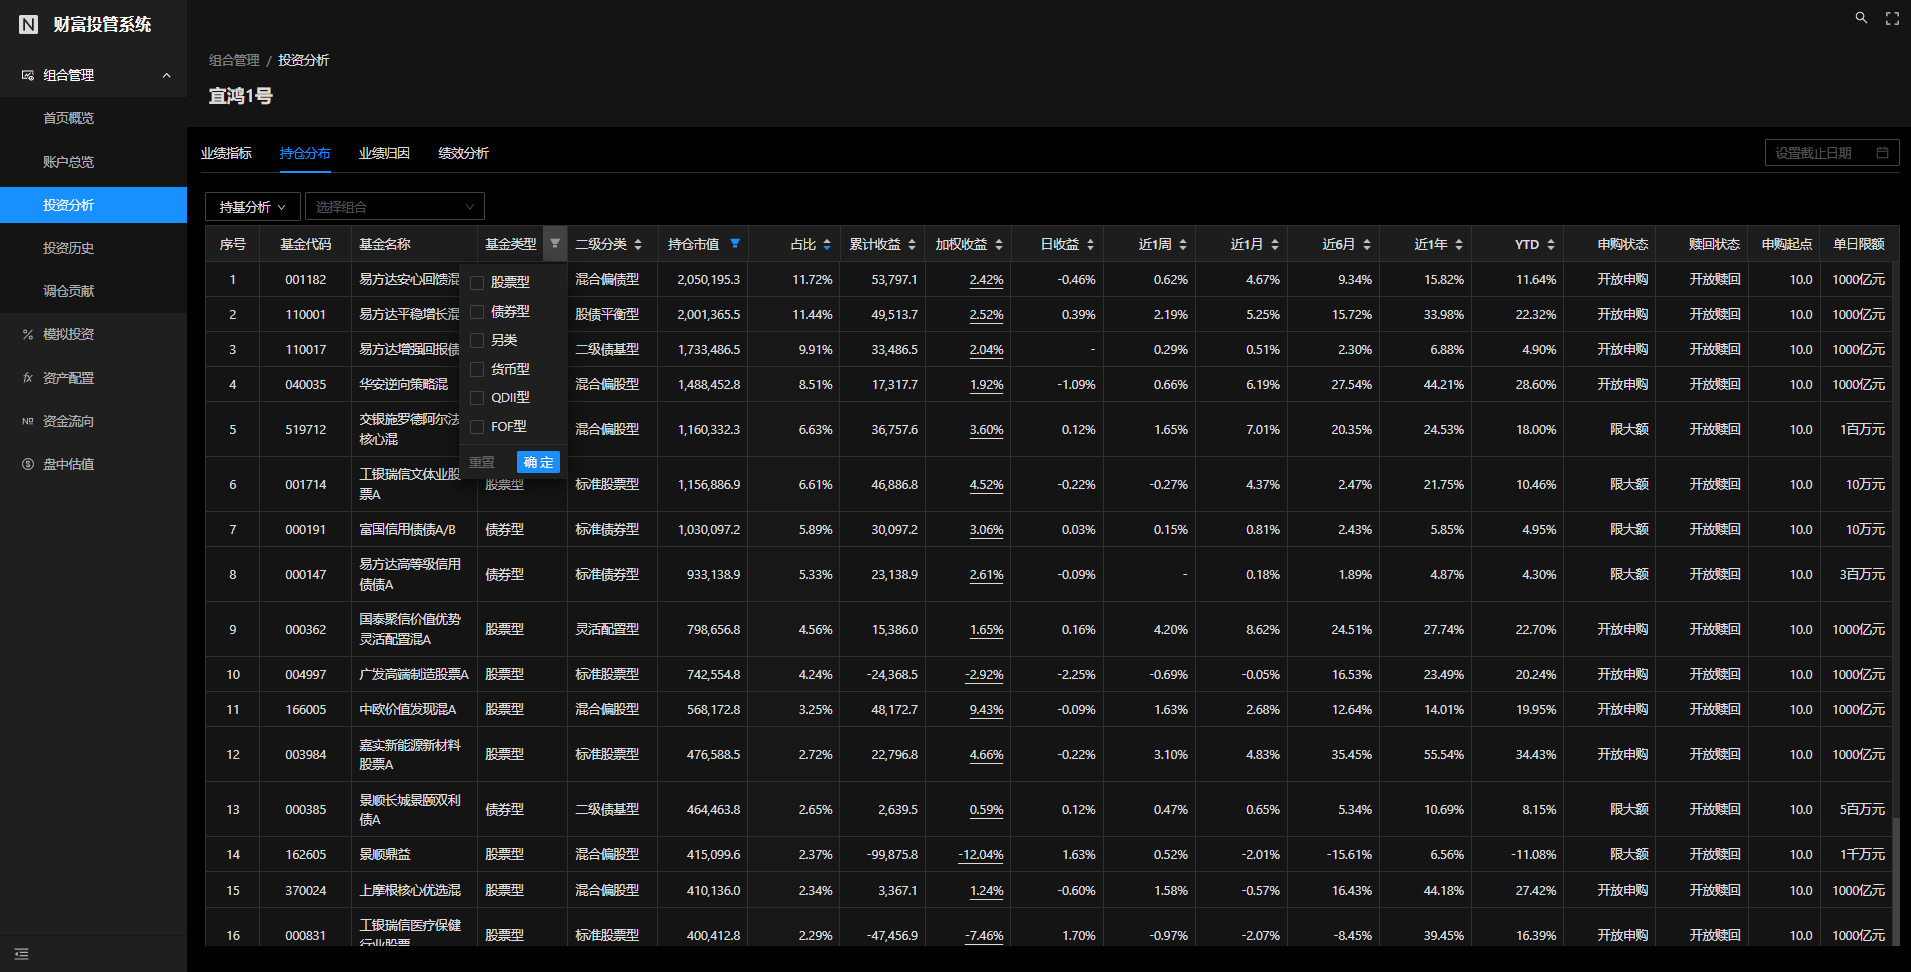This screenshot has height=972, width=1911.
Task: Check the 另类 filter checkbox
Action: click(x=477, y=340)
